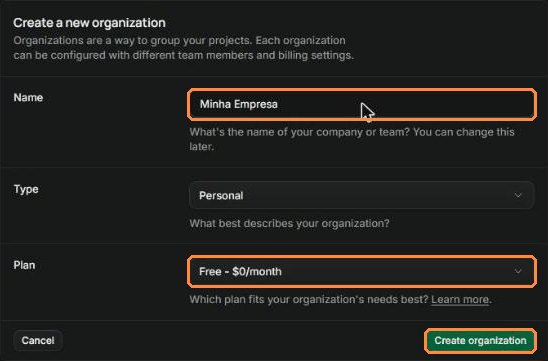Screen dimensions: 548x361
Task: Click the Cancel button
Action: [38, 340]
